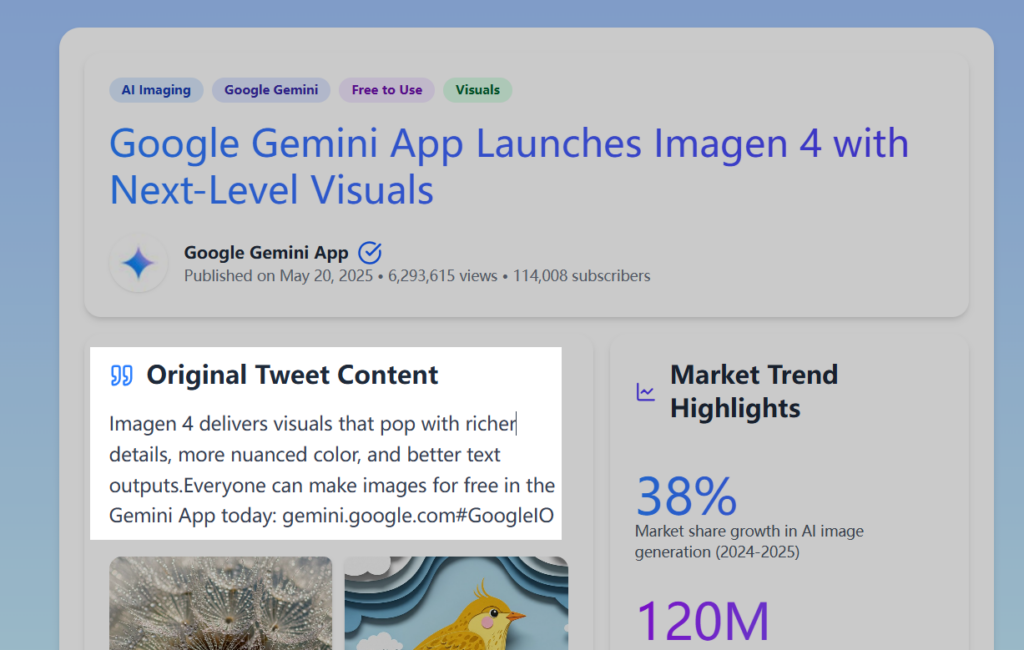Click the verified checkmark badge
Image resolution: width=1024 pixels, height=650 pixels.
369,252
